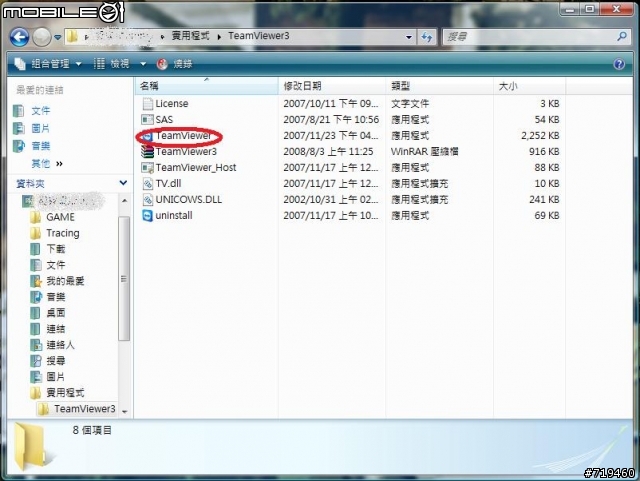The width and height of the screenshot is (640, 481).
Task: Click the file name UNICOWS.DLL
Action: pyautogui.click(x=189, y=200)
